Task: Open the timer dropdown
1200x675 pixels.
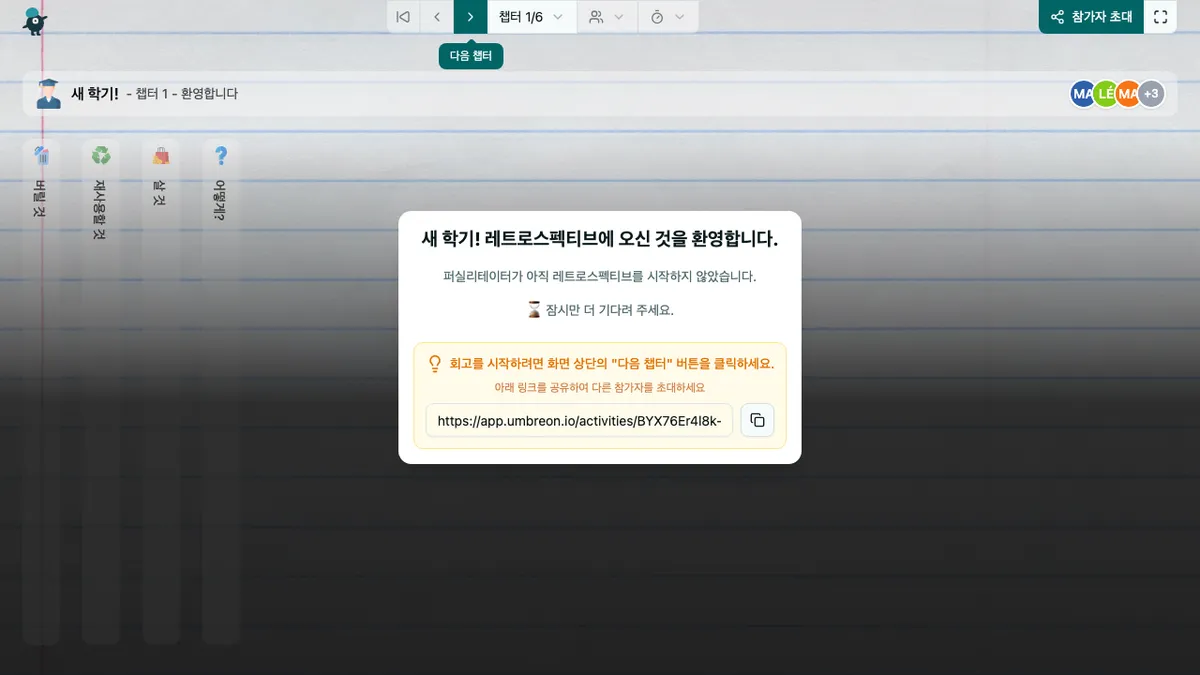Action: click(667, 17)
